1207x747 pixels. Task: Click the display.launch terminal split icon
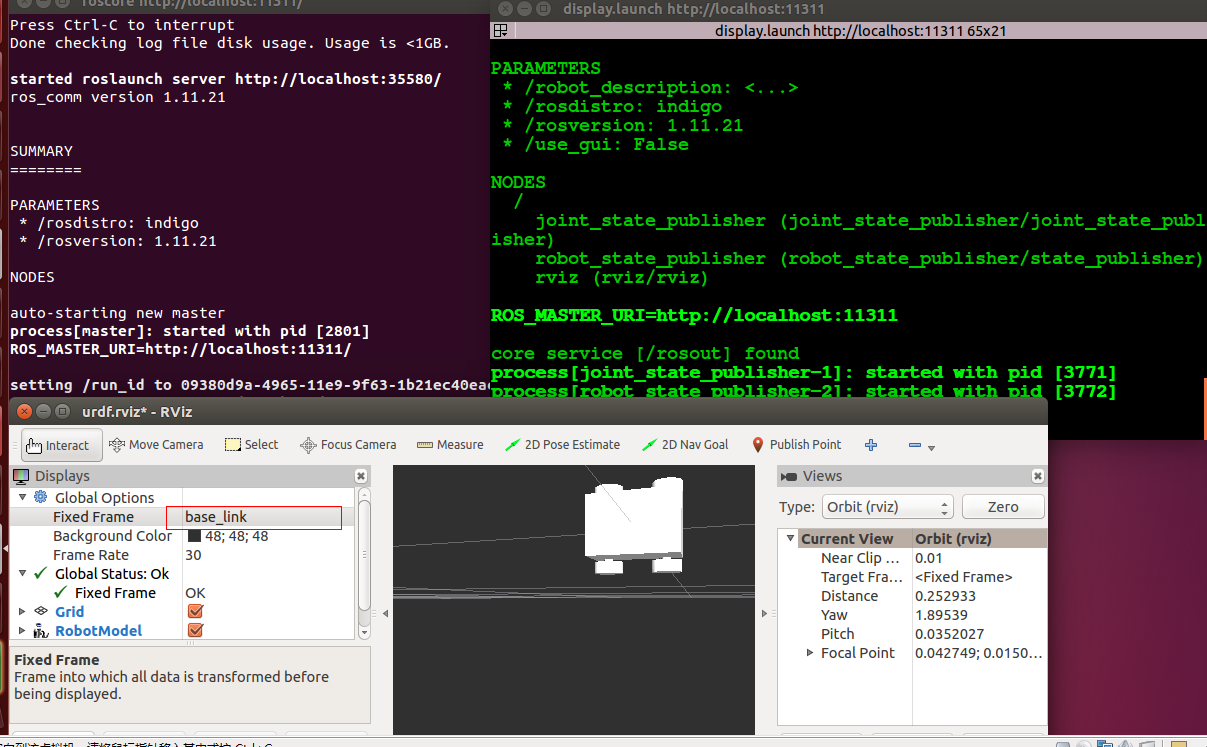tap(501, 31)
